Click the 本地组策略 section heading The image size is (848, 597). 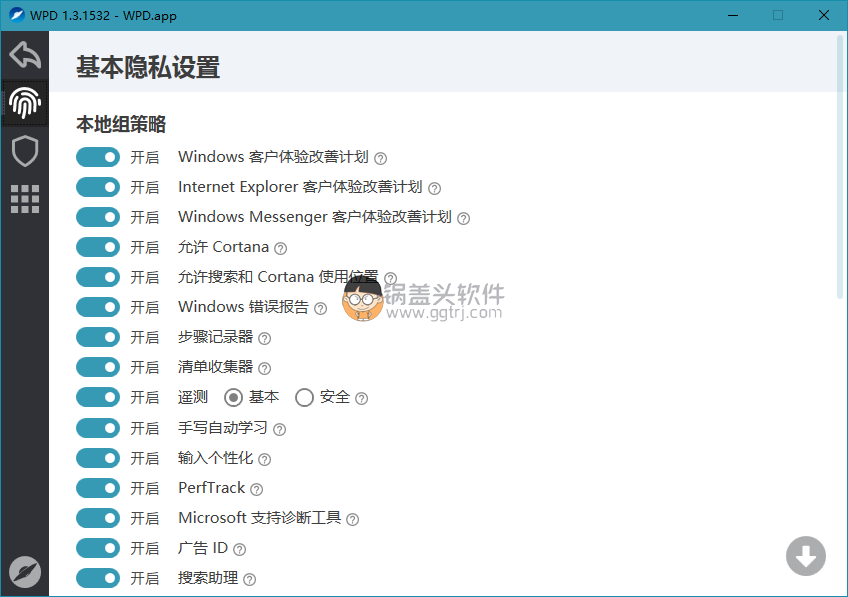(121, 124)
